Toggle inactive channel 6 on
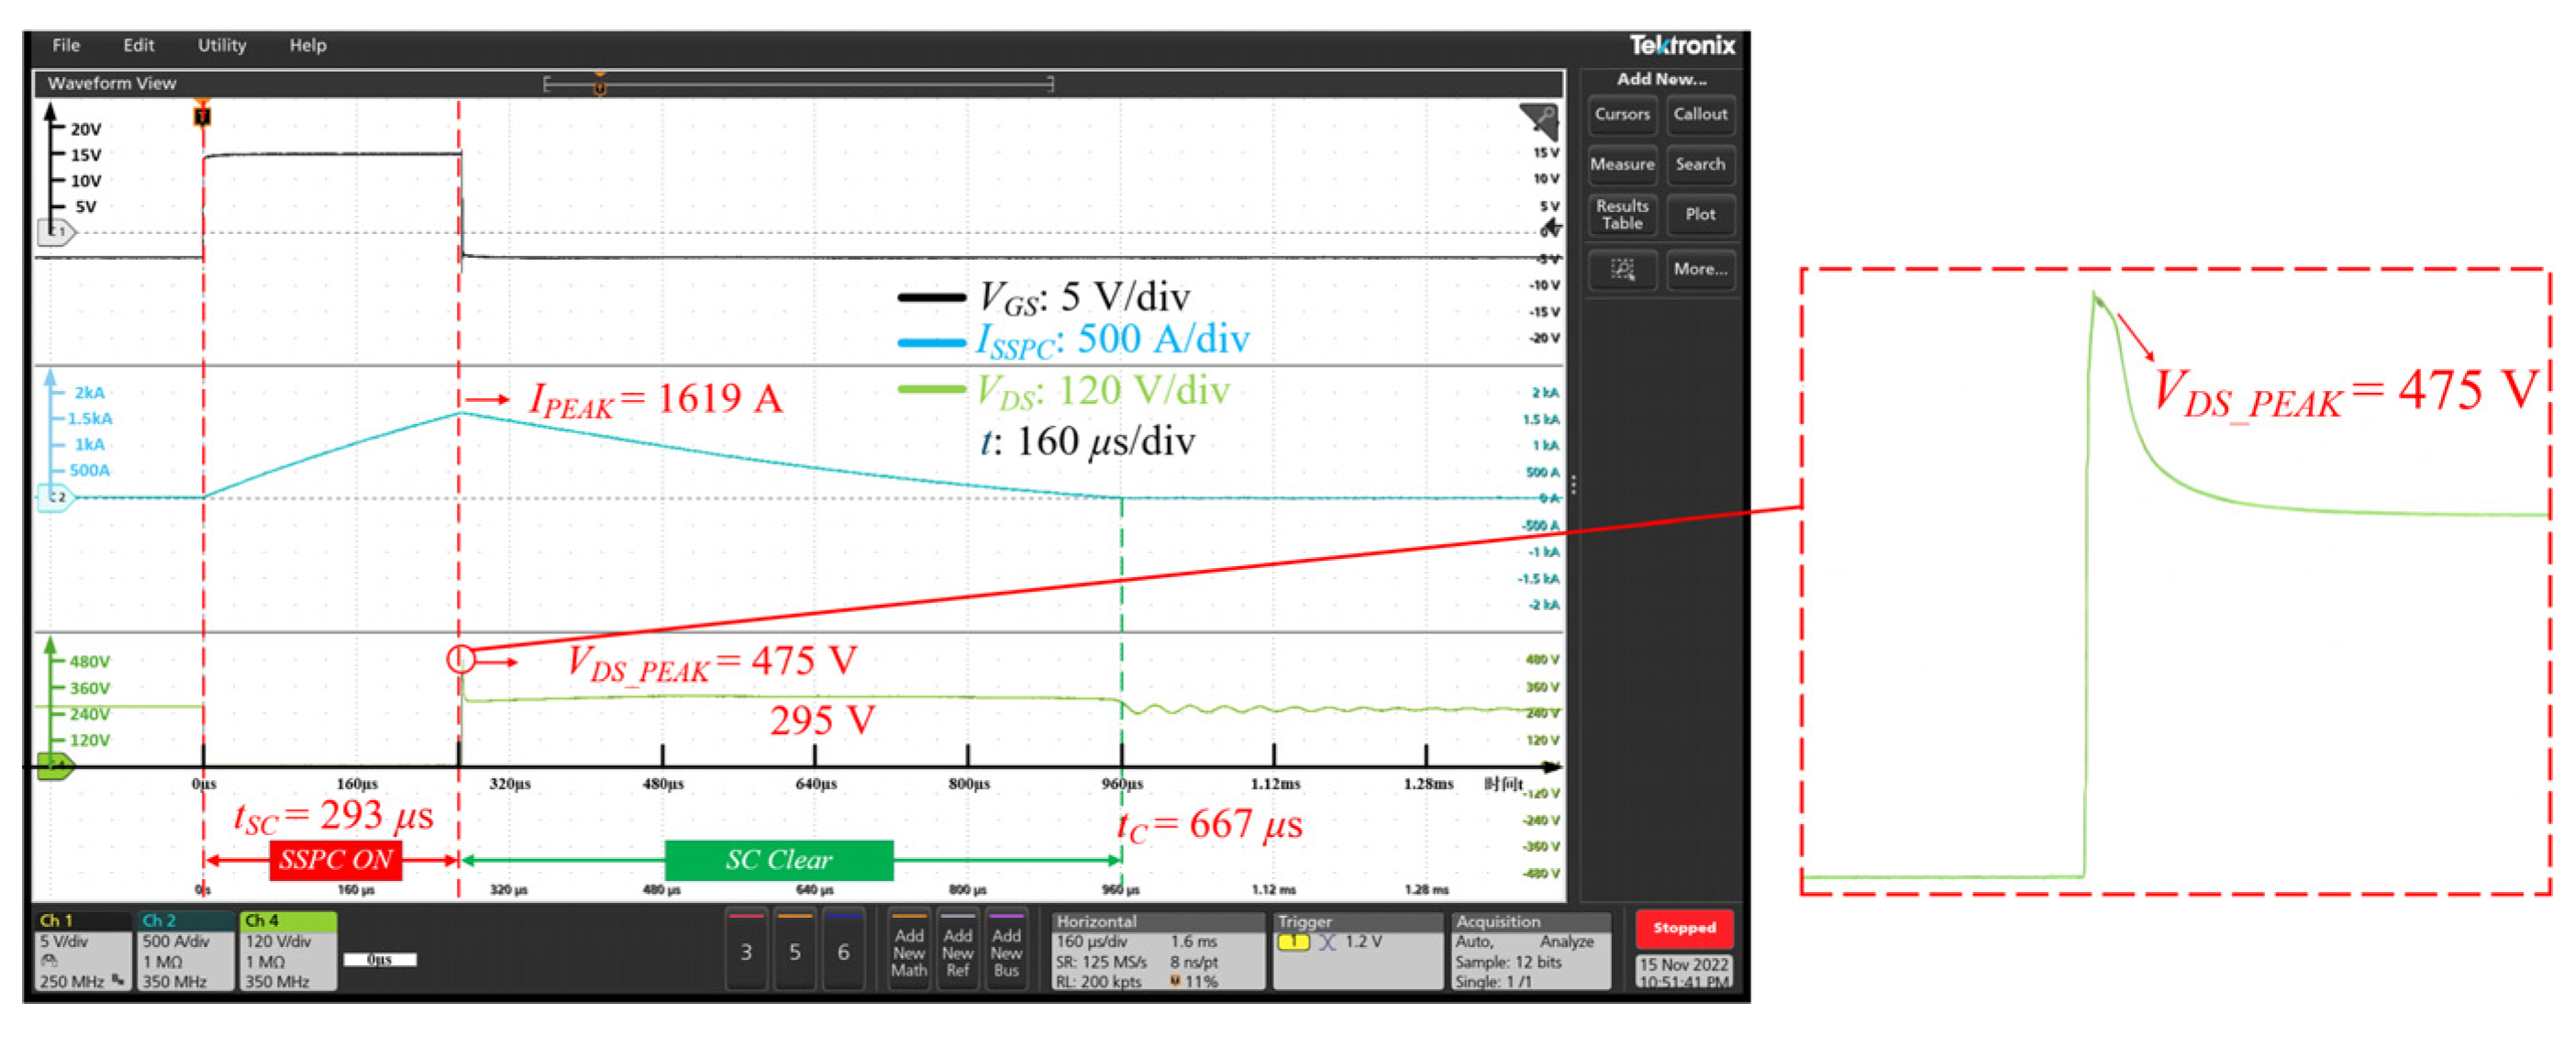 [x=843, y=951]
